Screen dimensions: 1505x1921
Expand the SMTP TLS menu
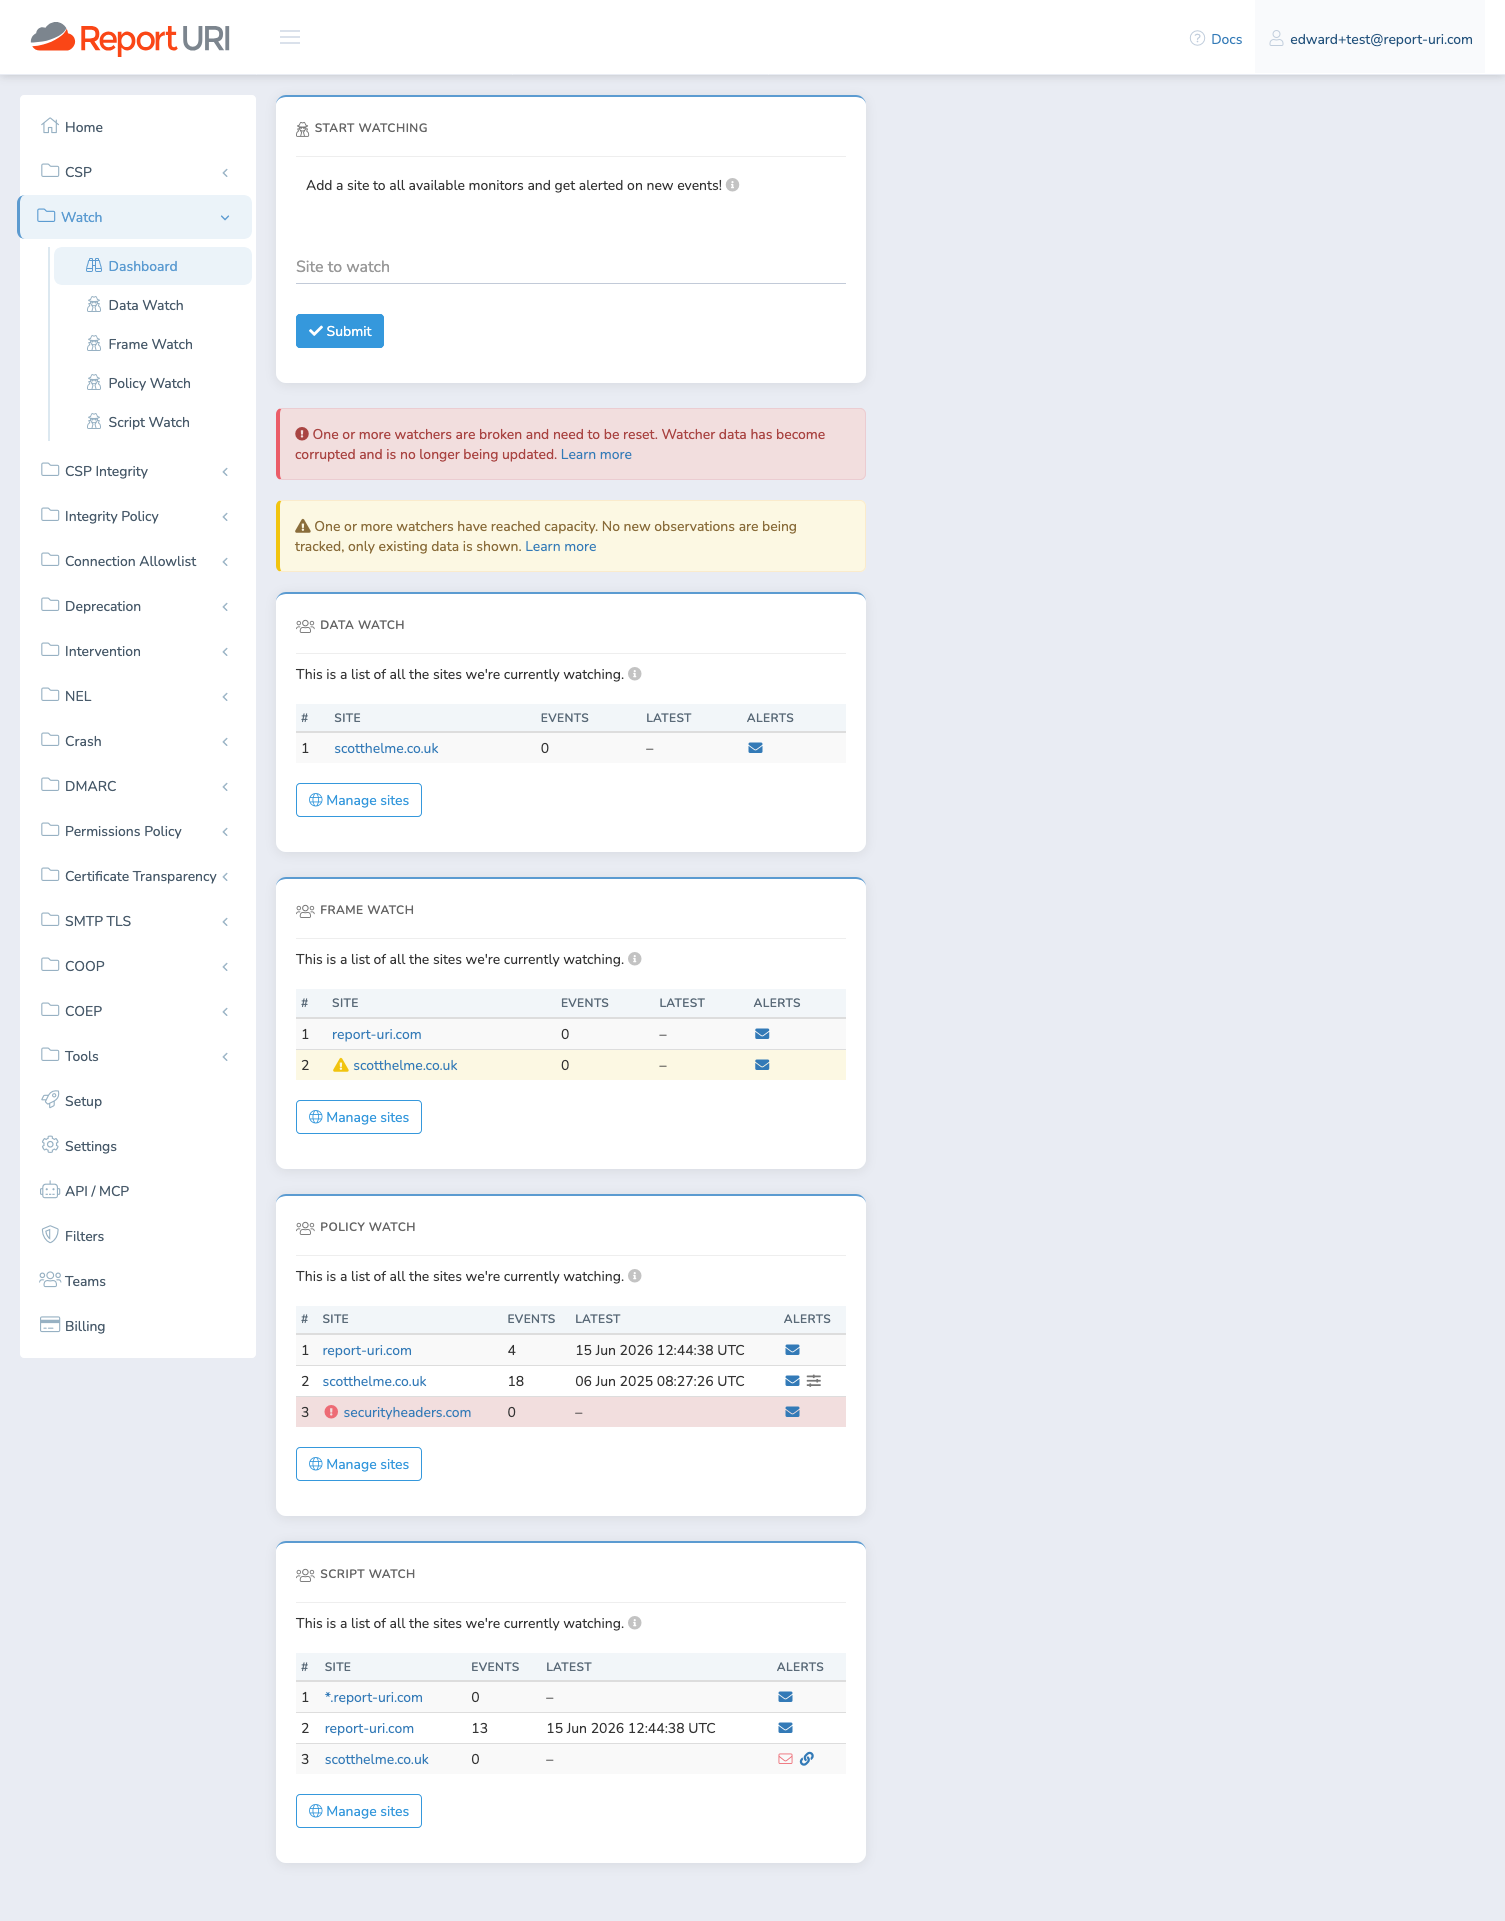tap(138, 921)
